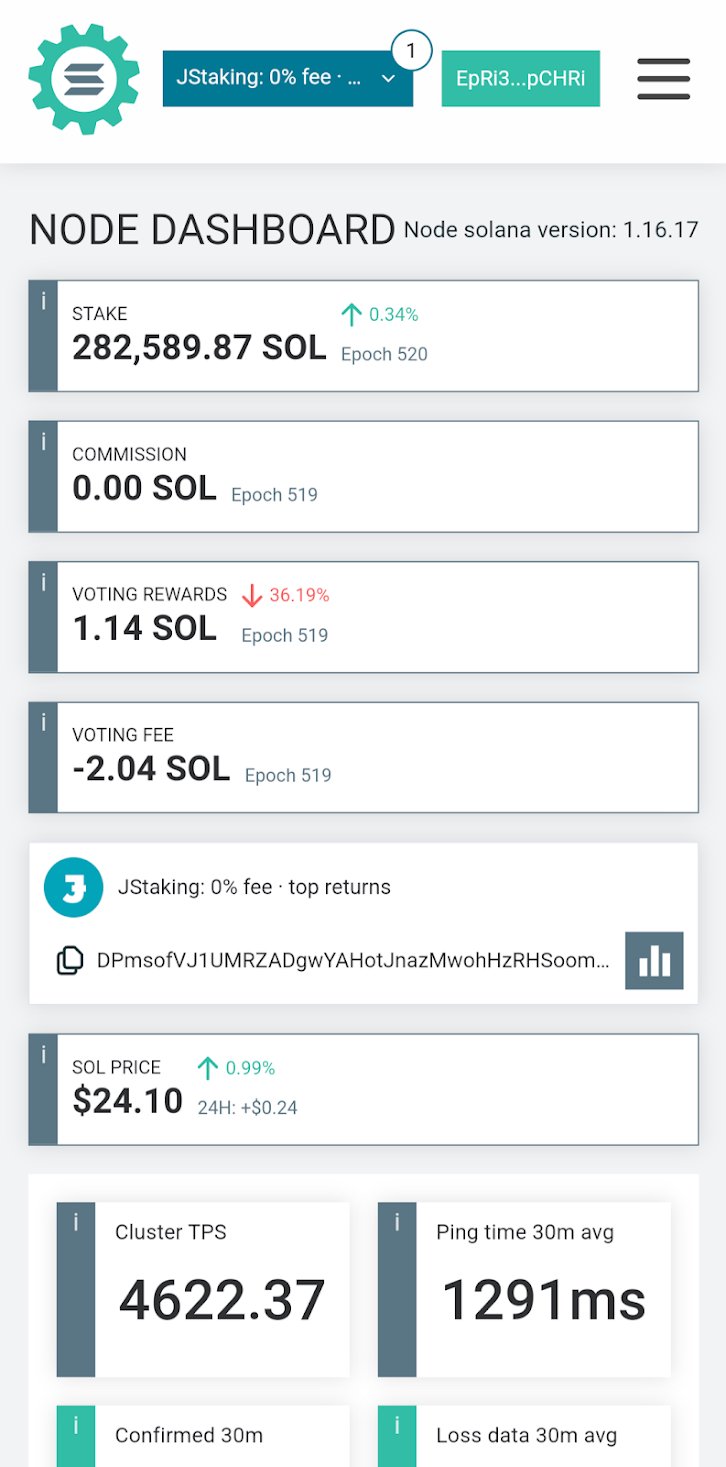
Task: Click the green up arrow beside 0.34%
Action: [350, 314]
